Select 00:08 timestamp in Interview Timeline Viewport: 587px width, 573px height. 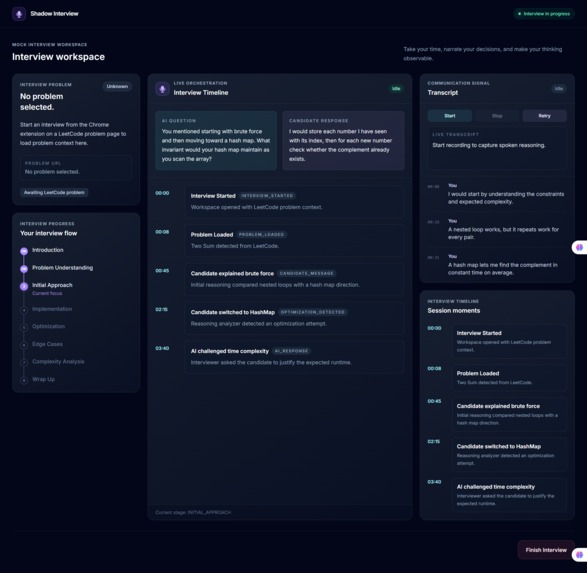pyautogui.click(x=162, y=232)
